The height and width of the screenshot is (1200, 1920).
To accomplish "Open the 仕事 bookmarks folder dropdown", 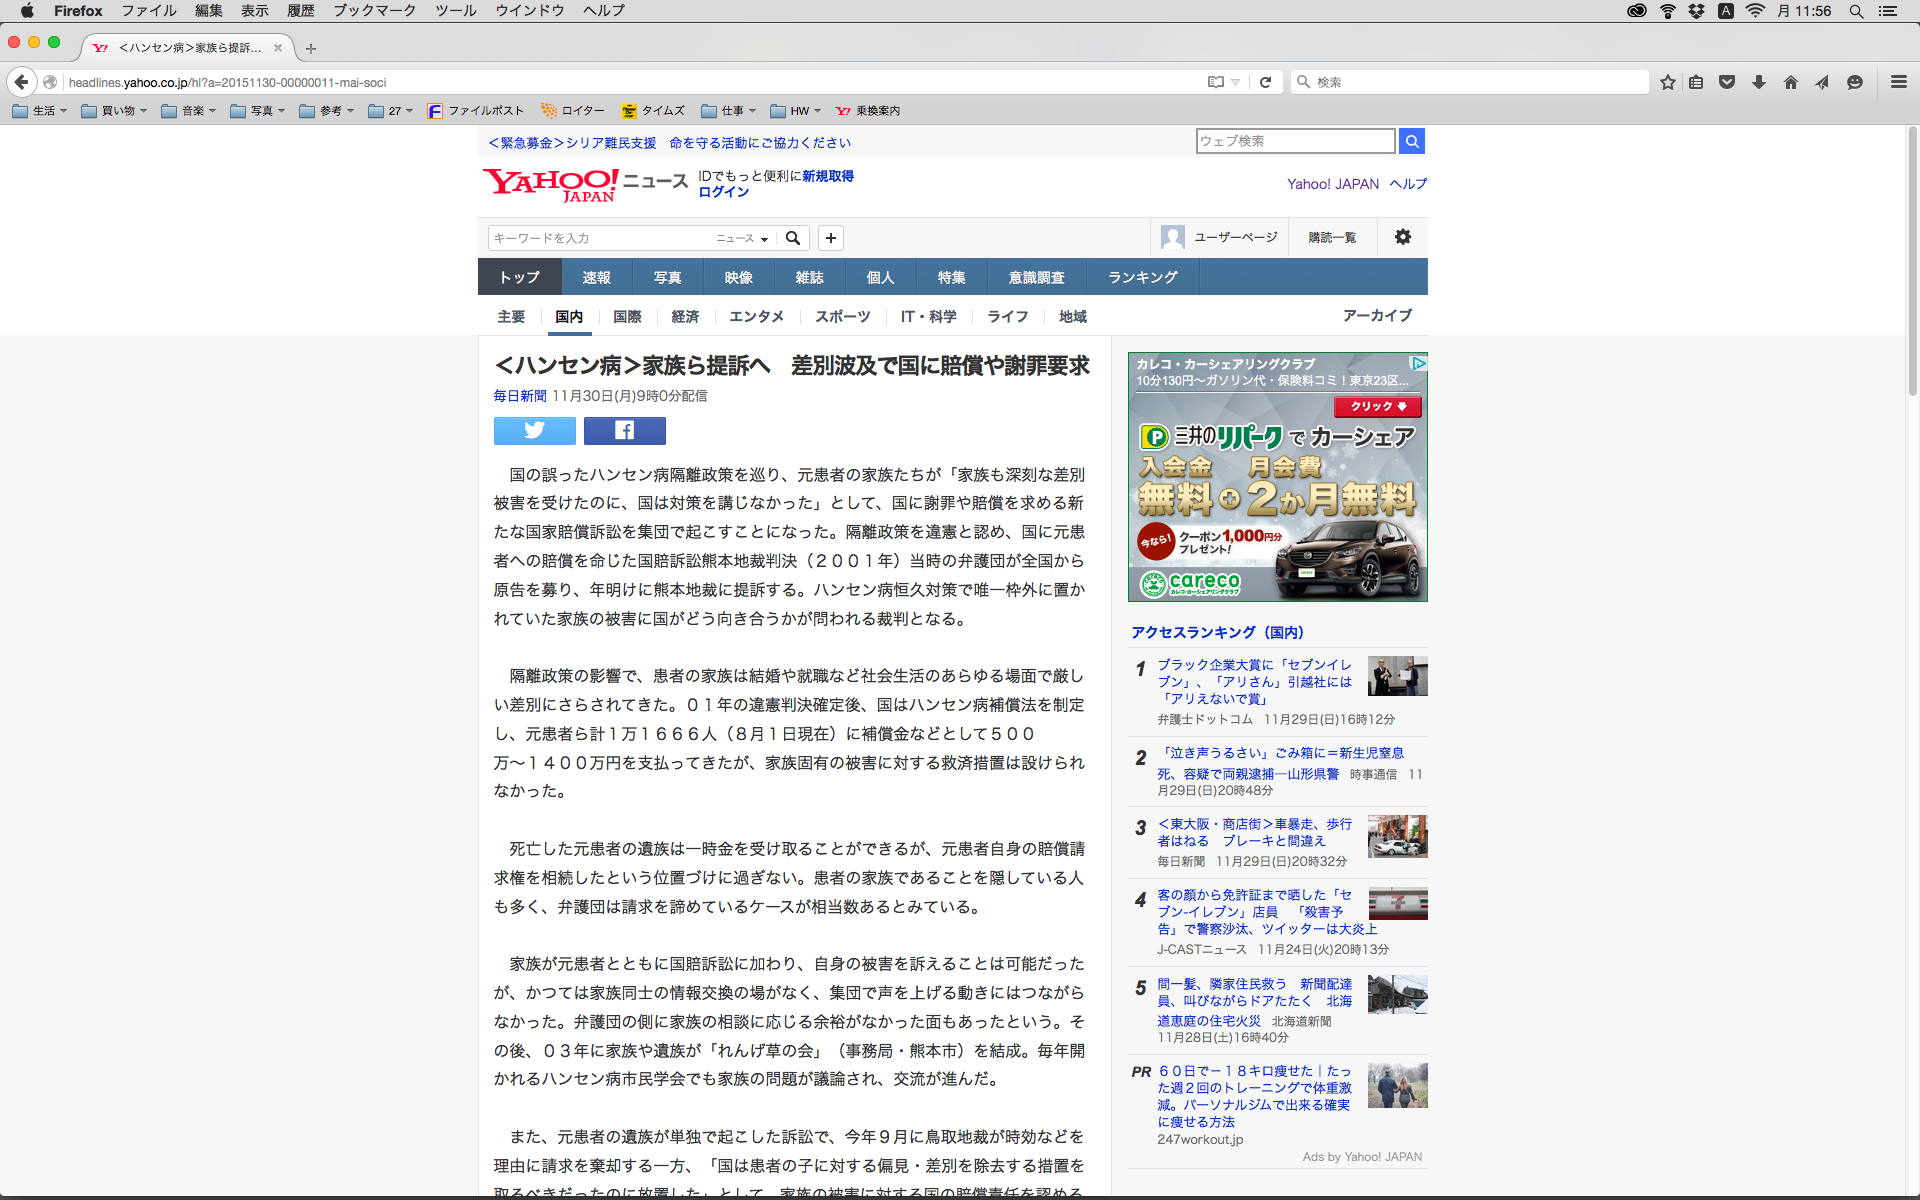I will 728,111.
